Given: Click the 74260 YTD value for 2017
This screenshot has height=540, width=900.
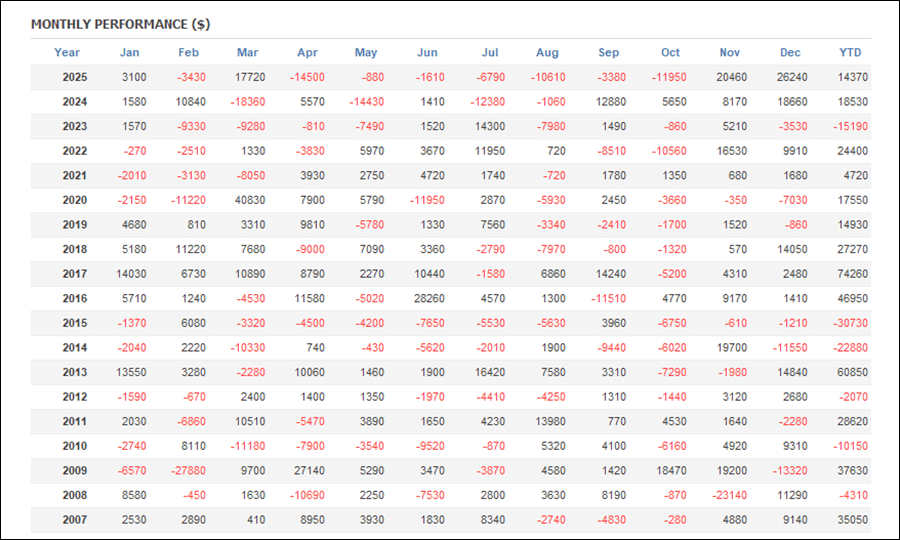Looking at the screenshot, I should tap(853, 273).
